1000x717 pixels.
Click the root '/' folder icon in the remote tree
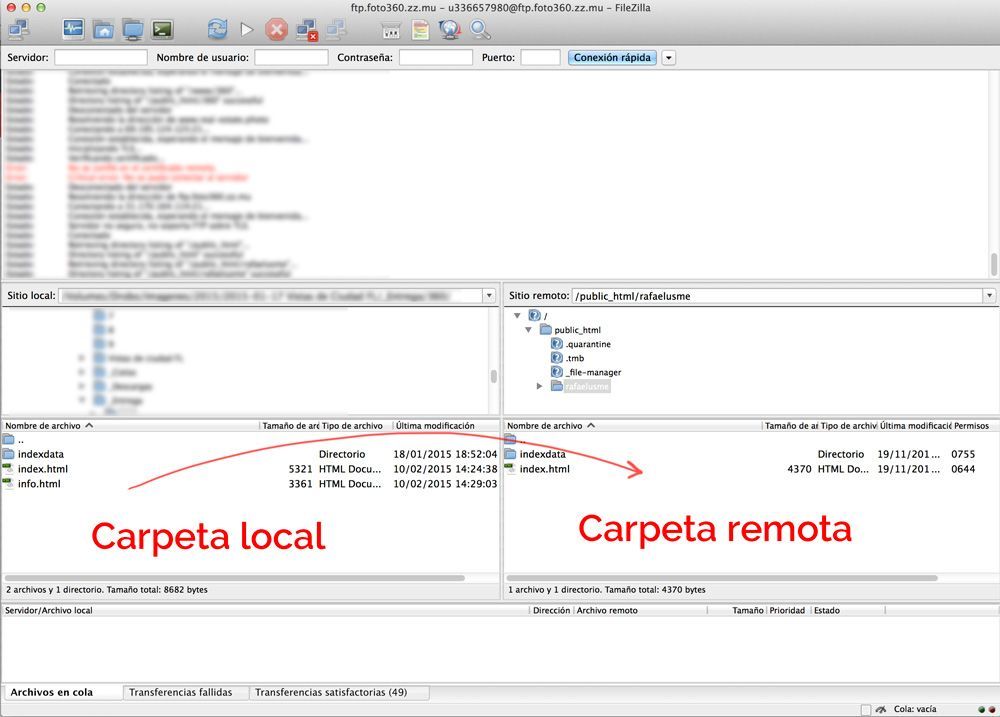534,315
